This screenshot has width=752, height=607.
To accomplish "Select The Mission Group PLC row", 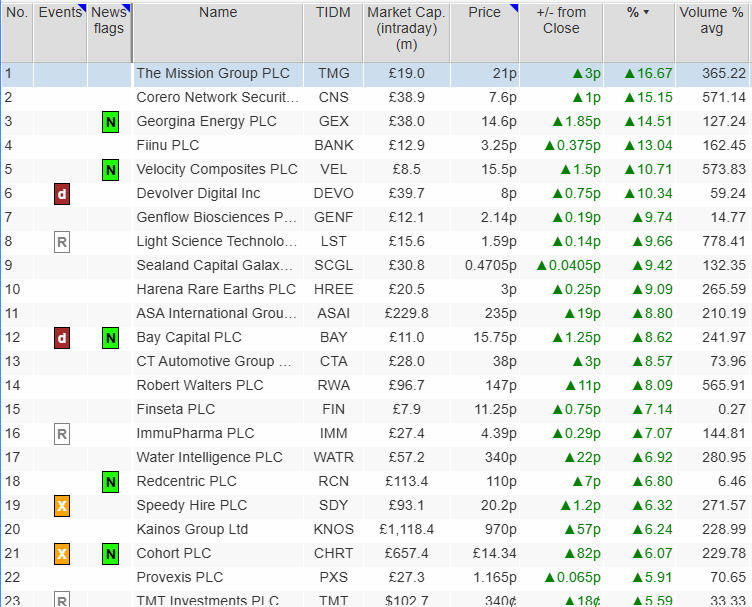I will [375, 74].
